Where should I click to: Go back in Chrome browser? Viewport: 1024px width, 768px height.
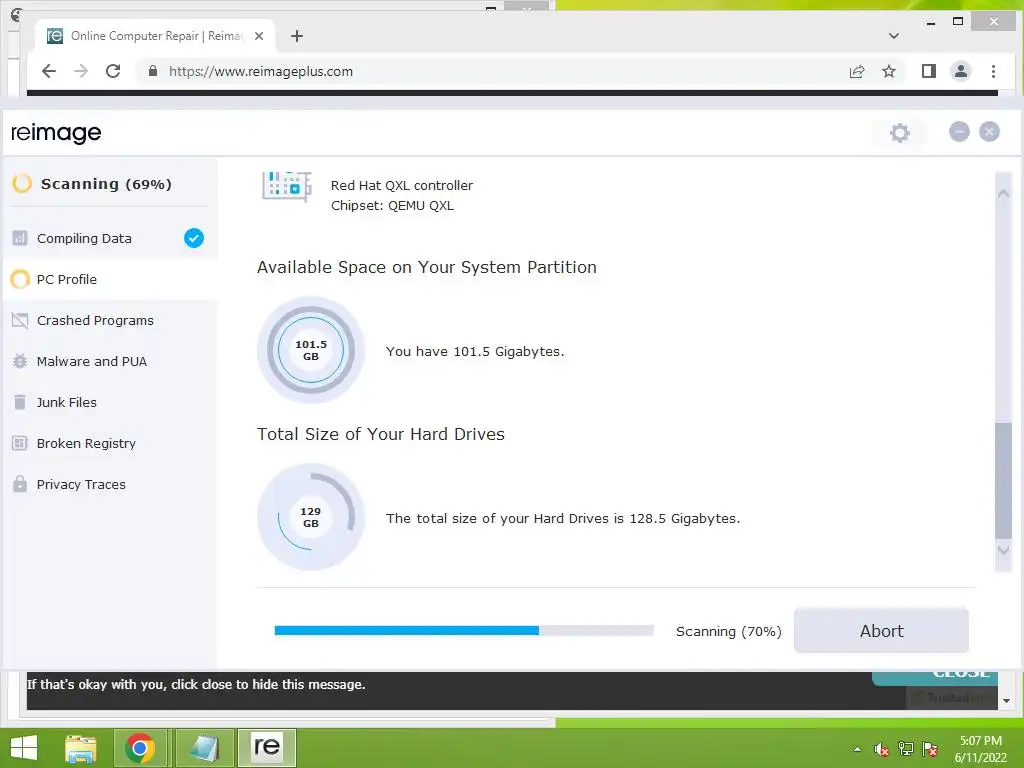click(49, 71)
